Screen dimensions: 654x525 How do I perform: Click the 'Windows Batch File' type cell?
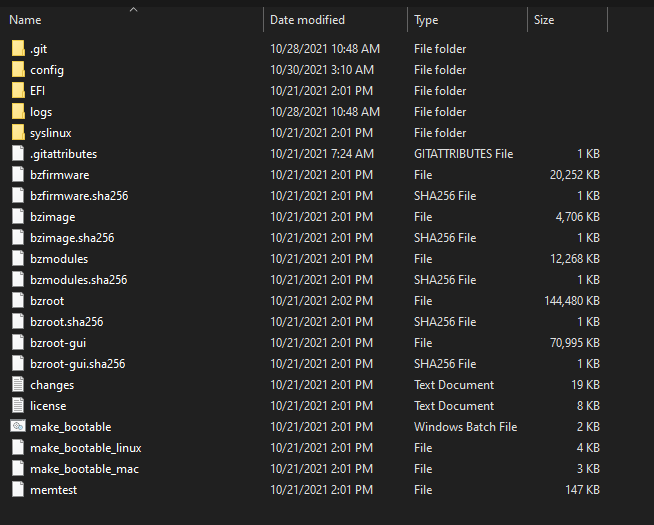(x=465, y=427)
